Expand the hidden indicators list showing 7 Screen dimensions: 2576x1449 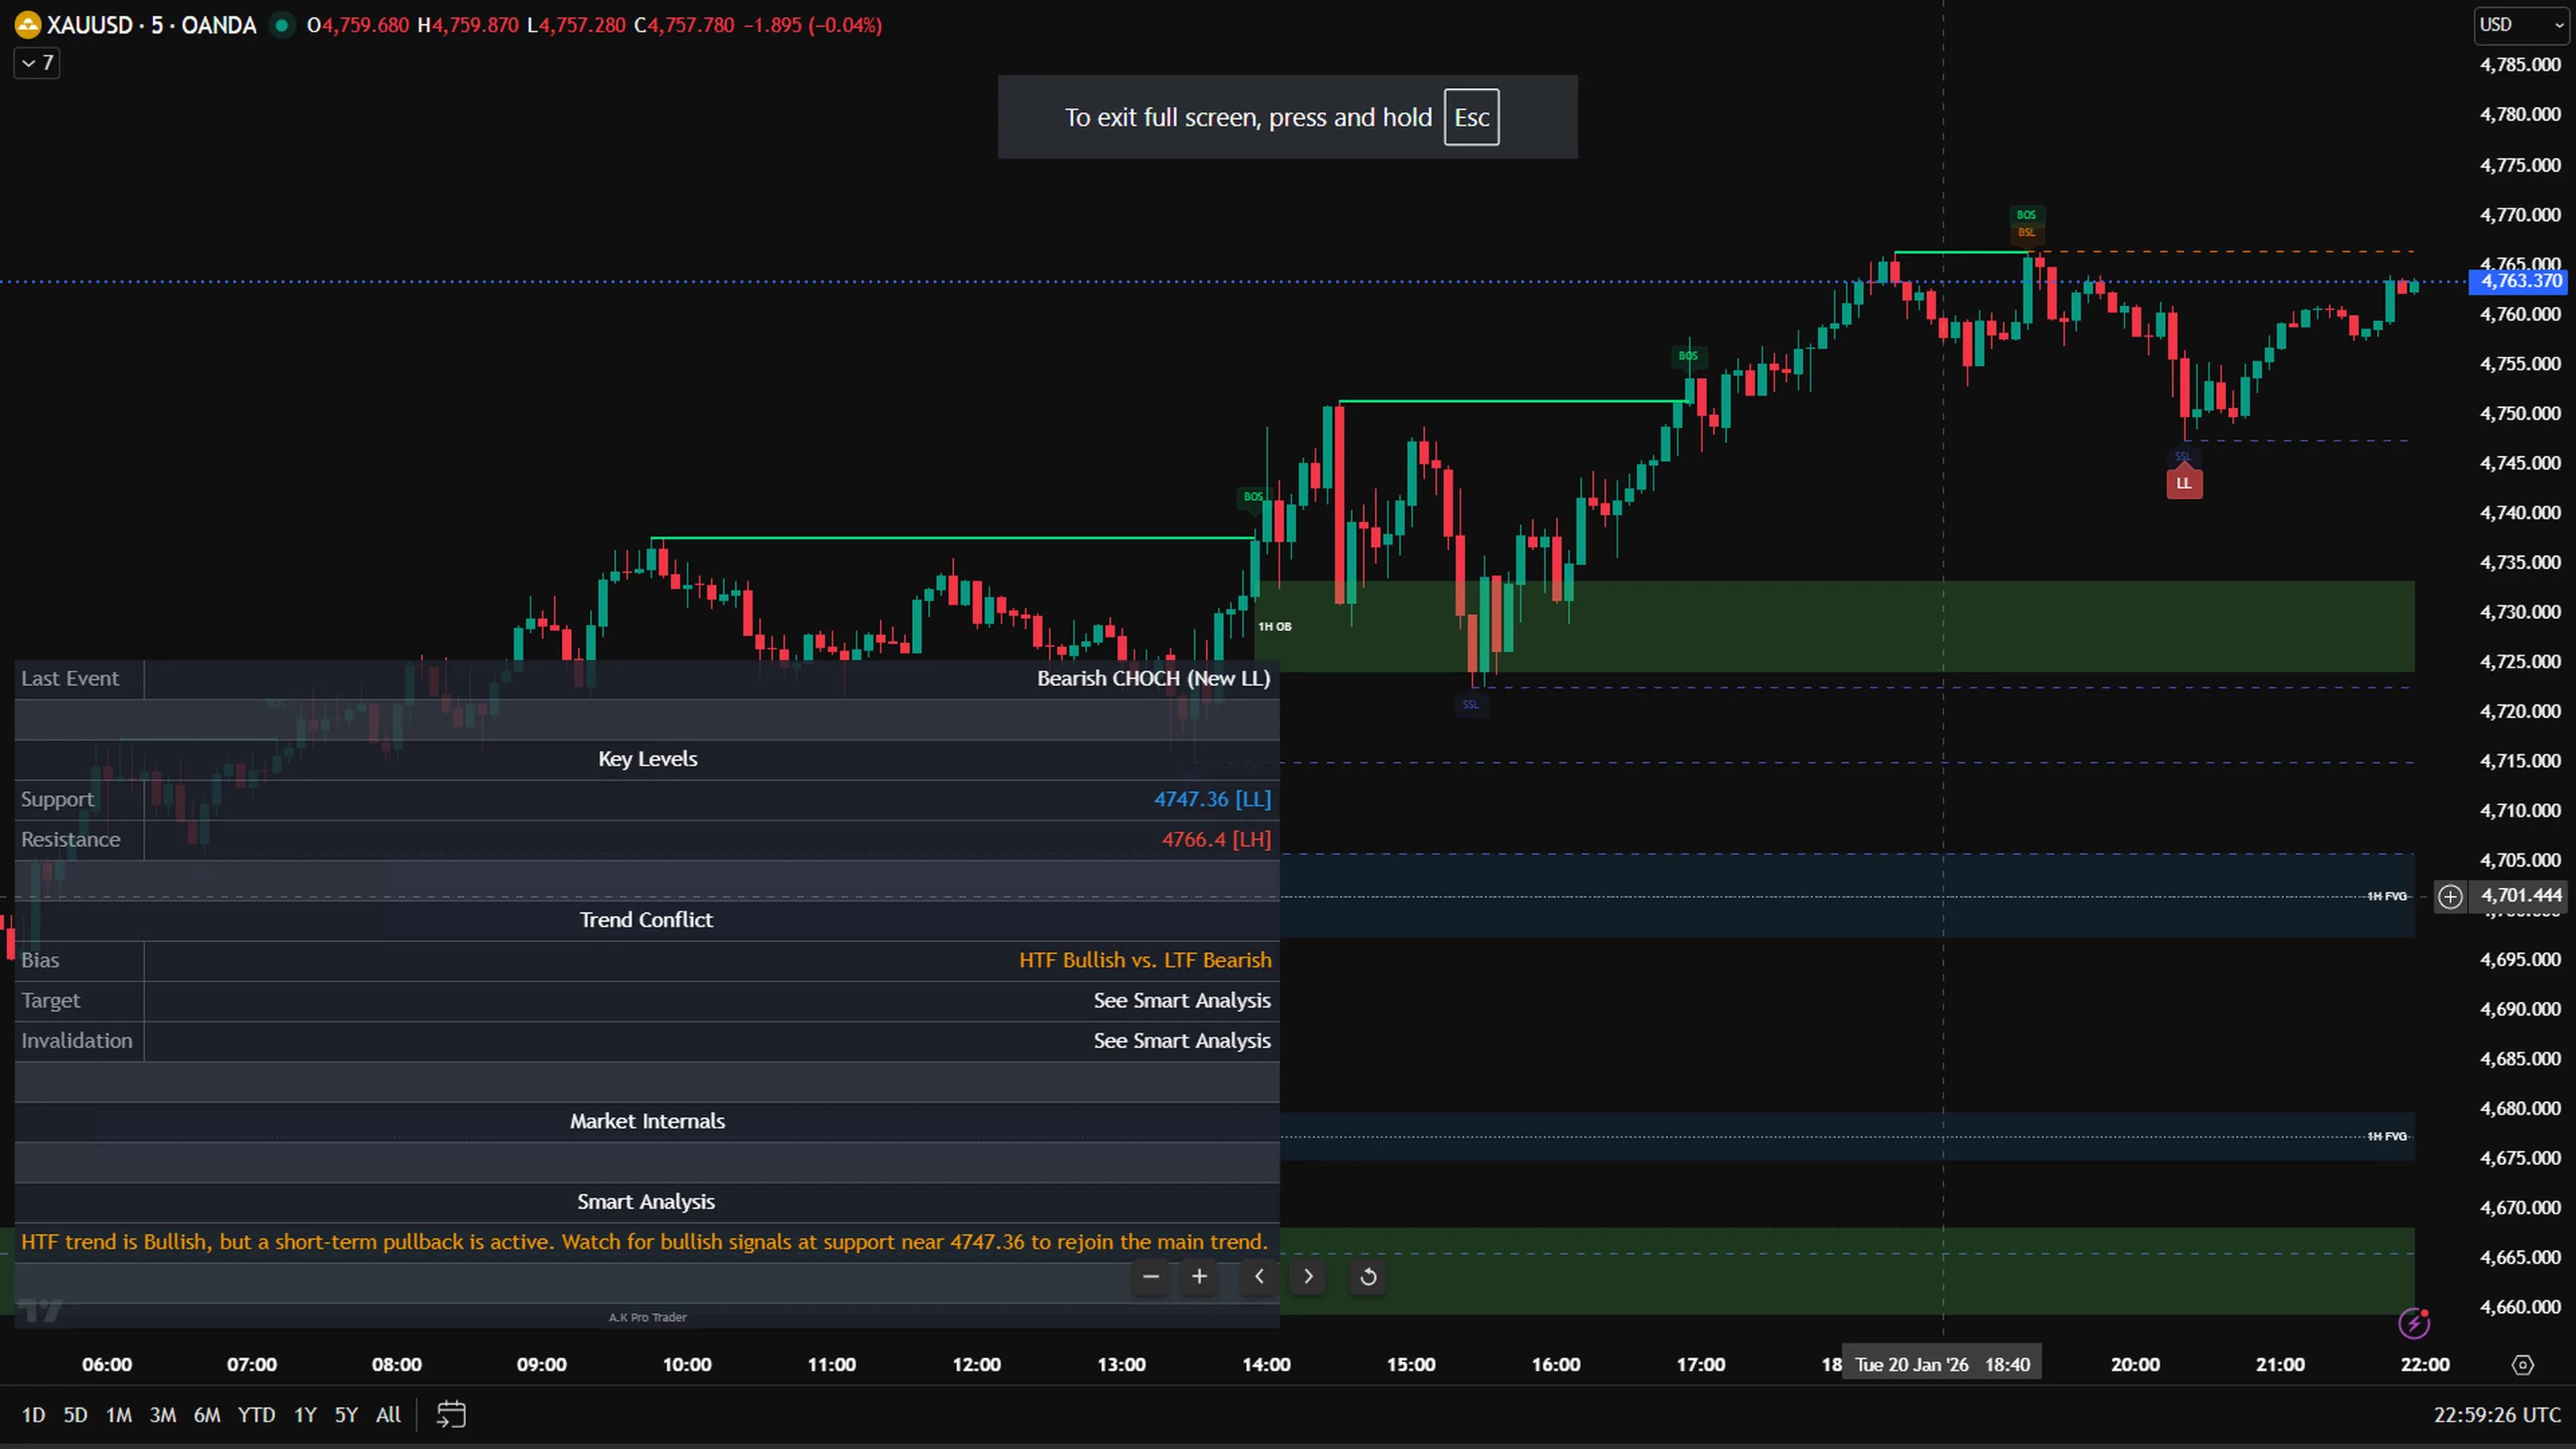36,62
